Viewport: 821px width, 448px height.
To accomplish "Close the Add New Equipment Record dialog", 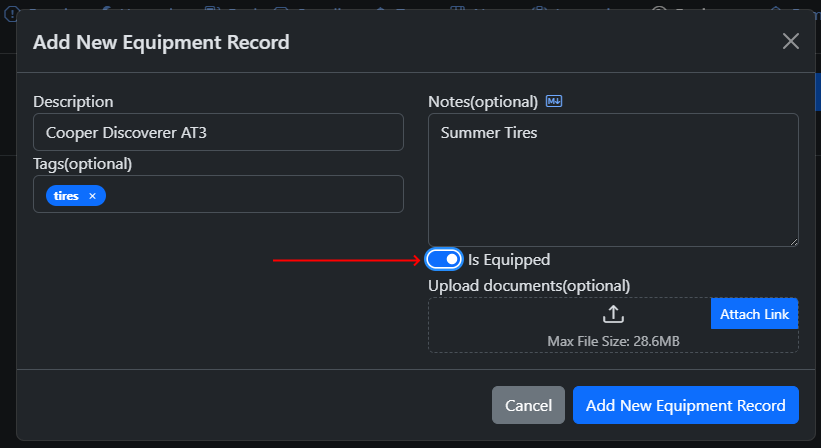I will (791, 41).
